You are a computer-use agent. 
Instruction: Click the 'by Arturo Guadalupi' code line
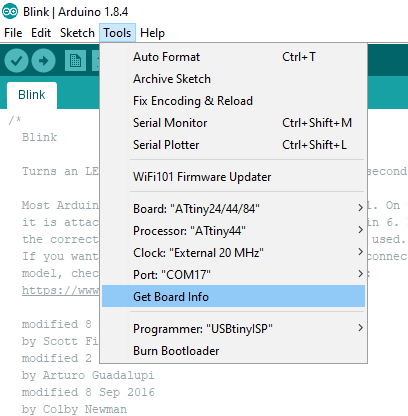[x=88, y=375]
